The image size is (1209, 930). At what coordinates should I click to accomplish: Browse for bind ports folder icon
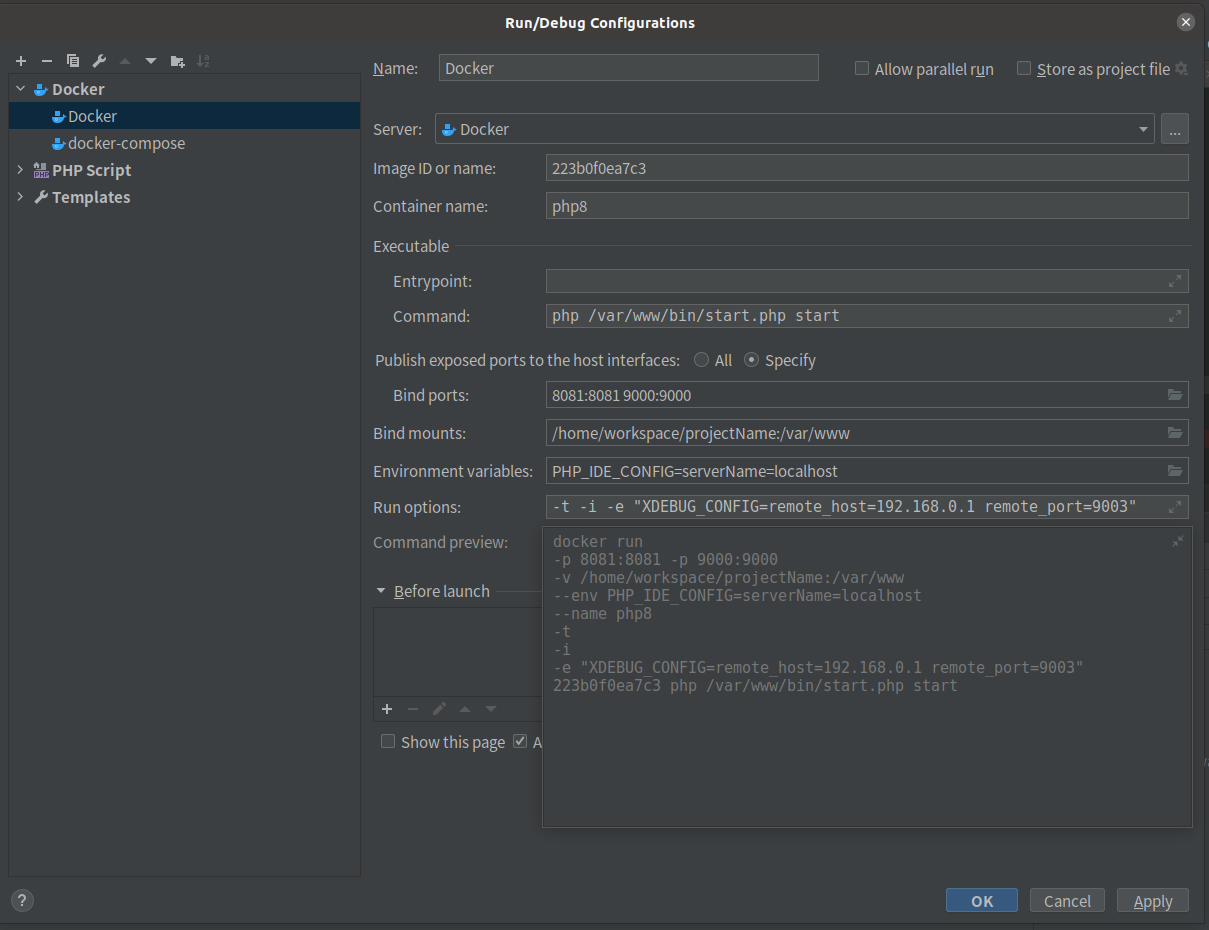(x=1175, y=395)
